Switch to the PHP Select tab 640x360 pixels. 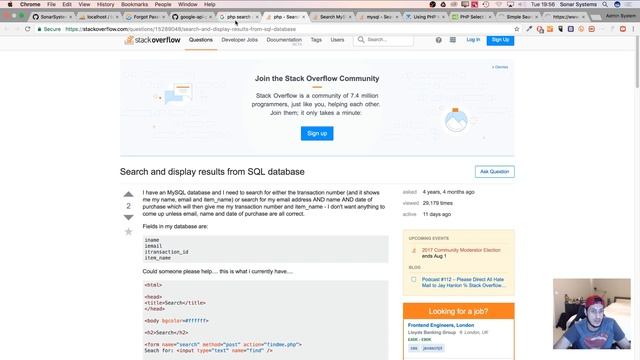pos(471,17)
